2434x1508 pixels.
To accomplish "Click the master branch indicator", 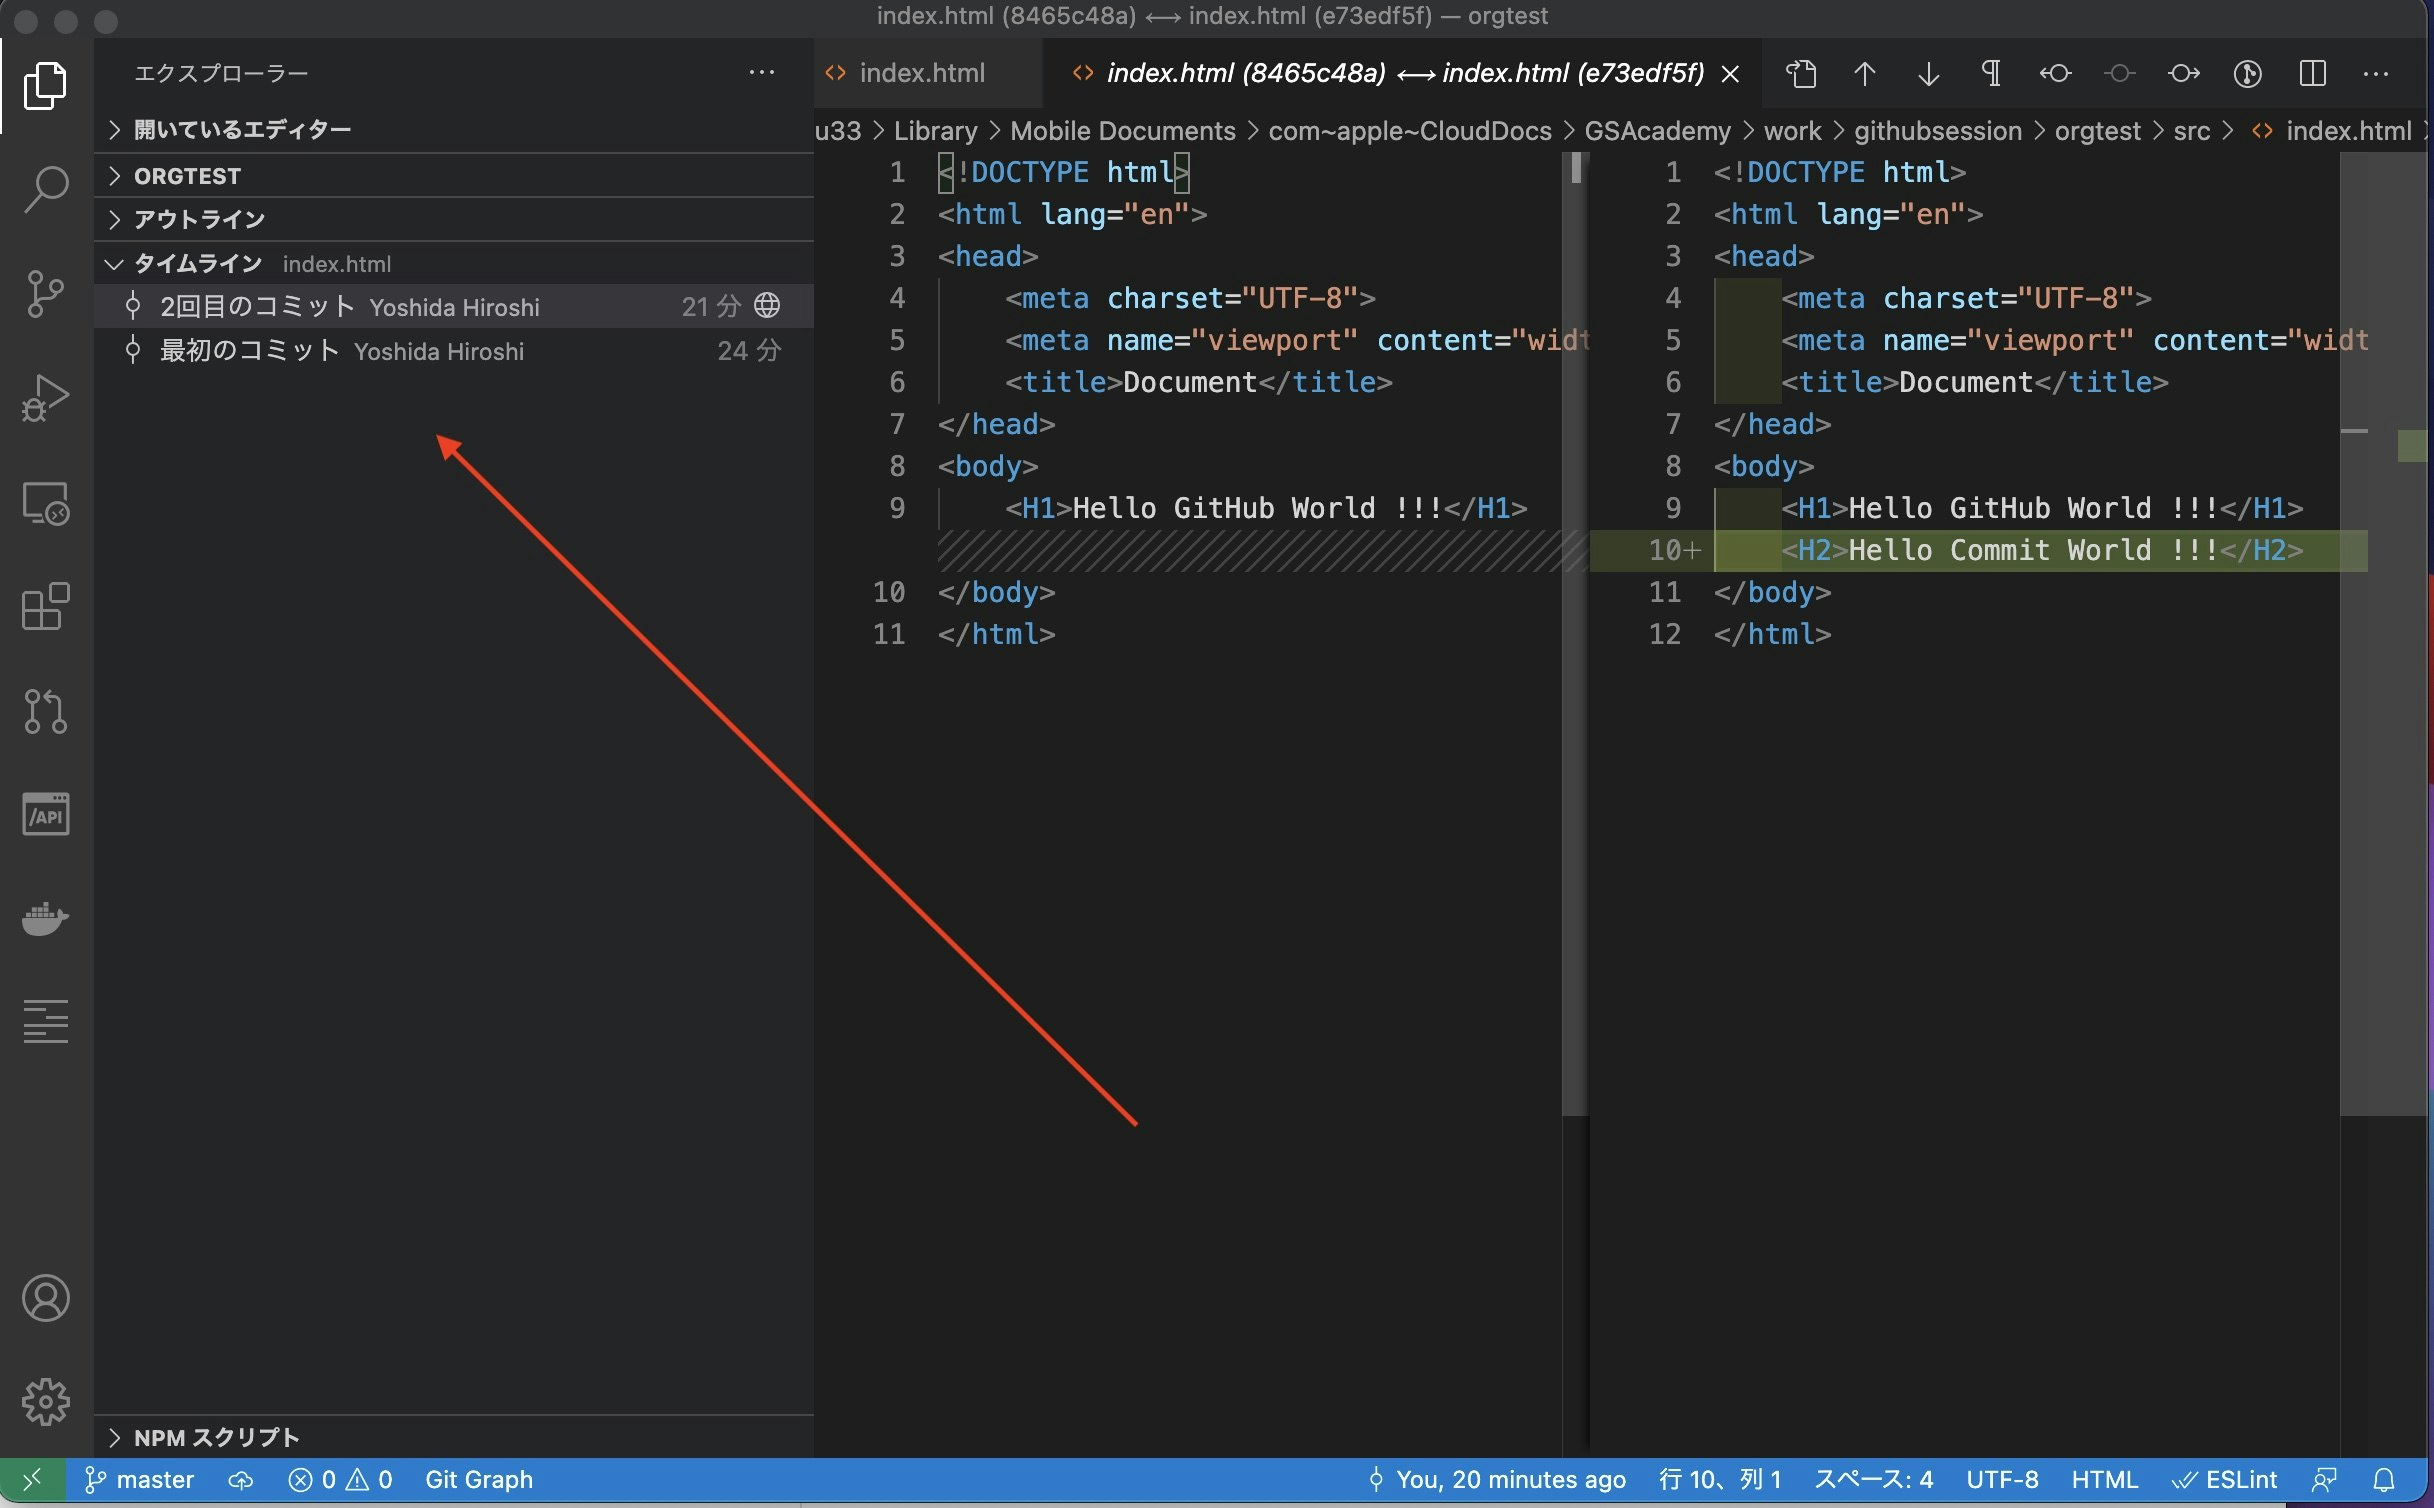I will (x=140, y=1480).
